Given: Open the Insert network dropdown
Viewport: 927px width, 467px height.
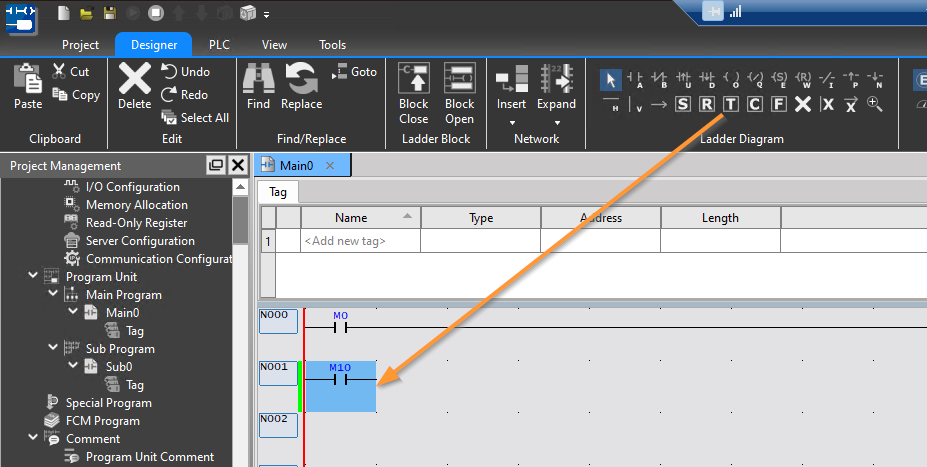Looking at the screenshot, I should pos(511,123).
